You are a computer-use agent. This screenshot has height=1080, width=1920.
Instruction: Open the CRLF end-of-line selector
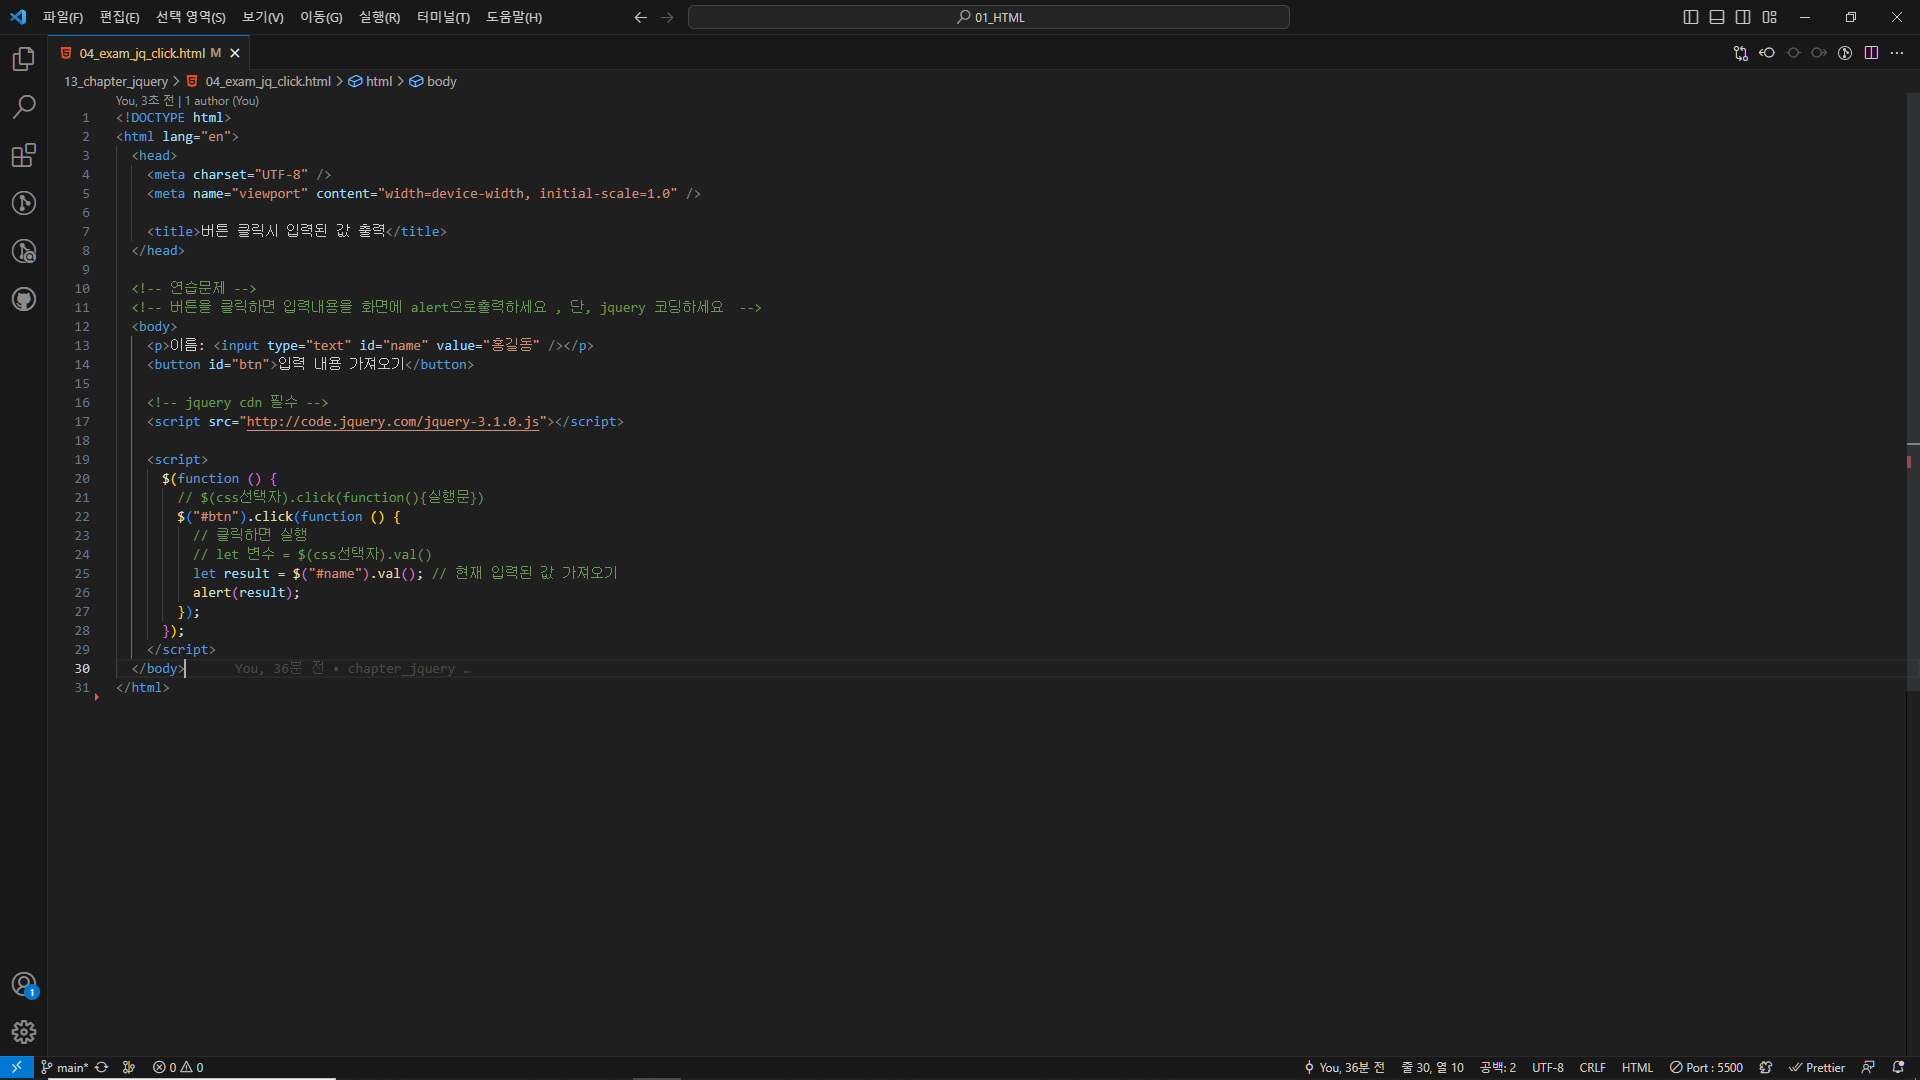coord(1592,1067)
